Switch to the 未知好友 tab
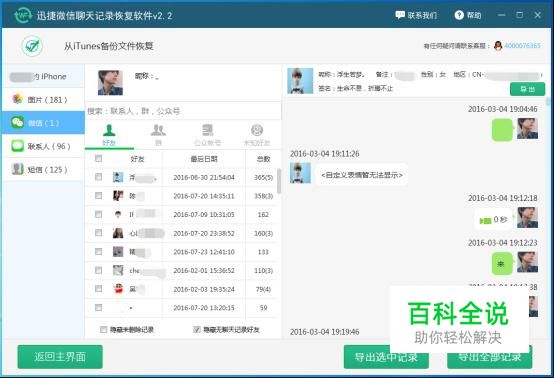This screenshot has width=554, height=378. 257,135
